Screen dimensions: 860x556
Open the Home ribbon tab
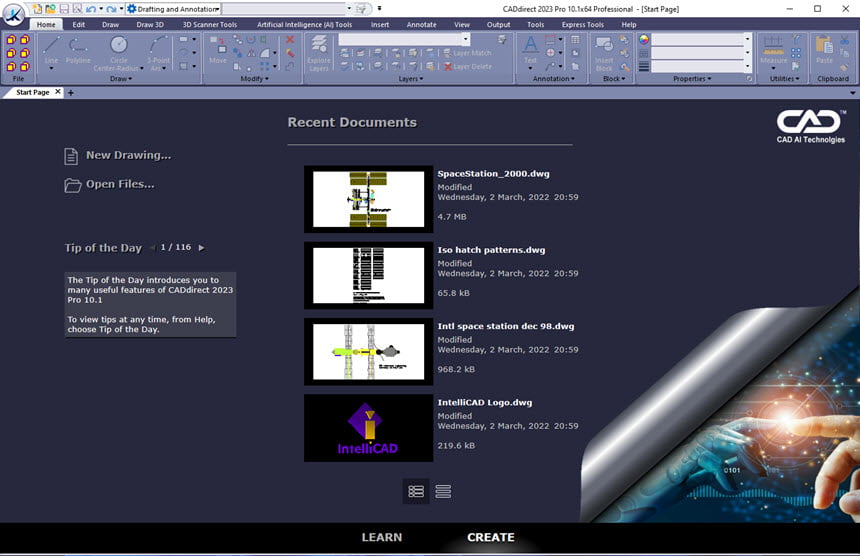pos(46,25)
